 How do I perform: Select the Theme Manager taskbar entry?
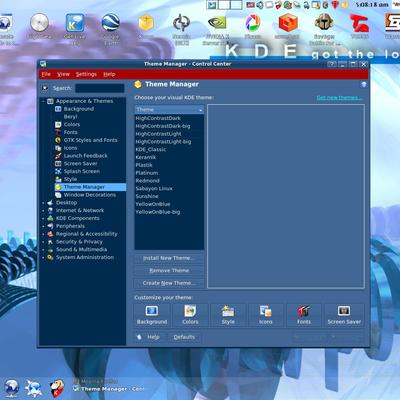[109, 389]
